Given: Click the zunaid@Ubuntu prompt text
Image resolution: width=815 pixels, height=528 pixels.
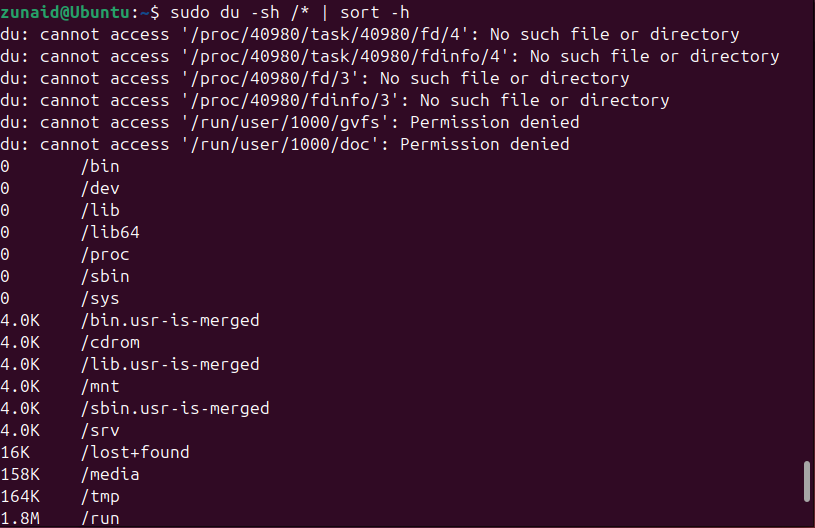Looking at the screenshot, I should [x=65, y=12].
